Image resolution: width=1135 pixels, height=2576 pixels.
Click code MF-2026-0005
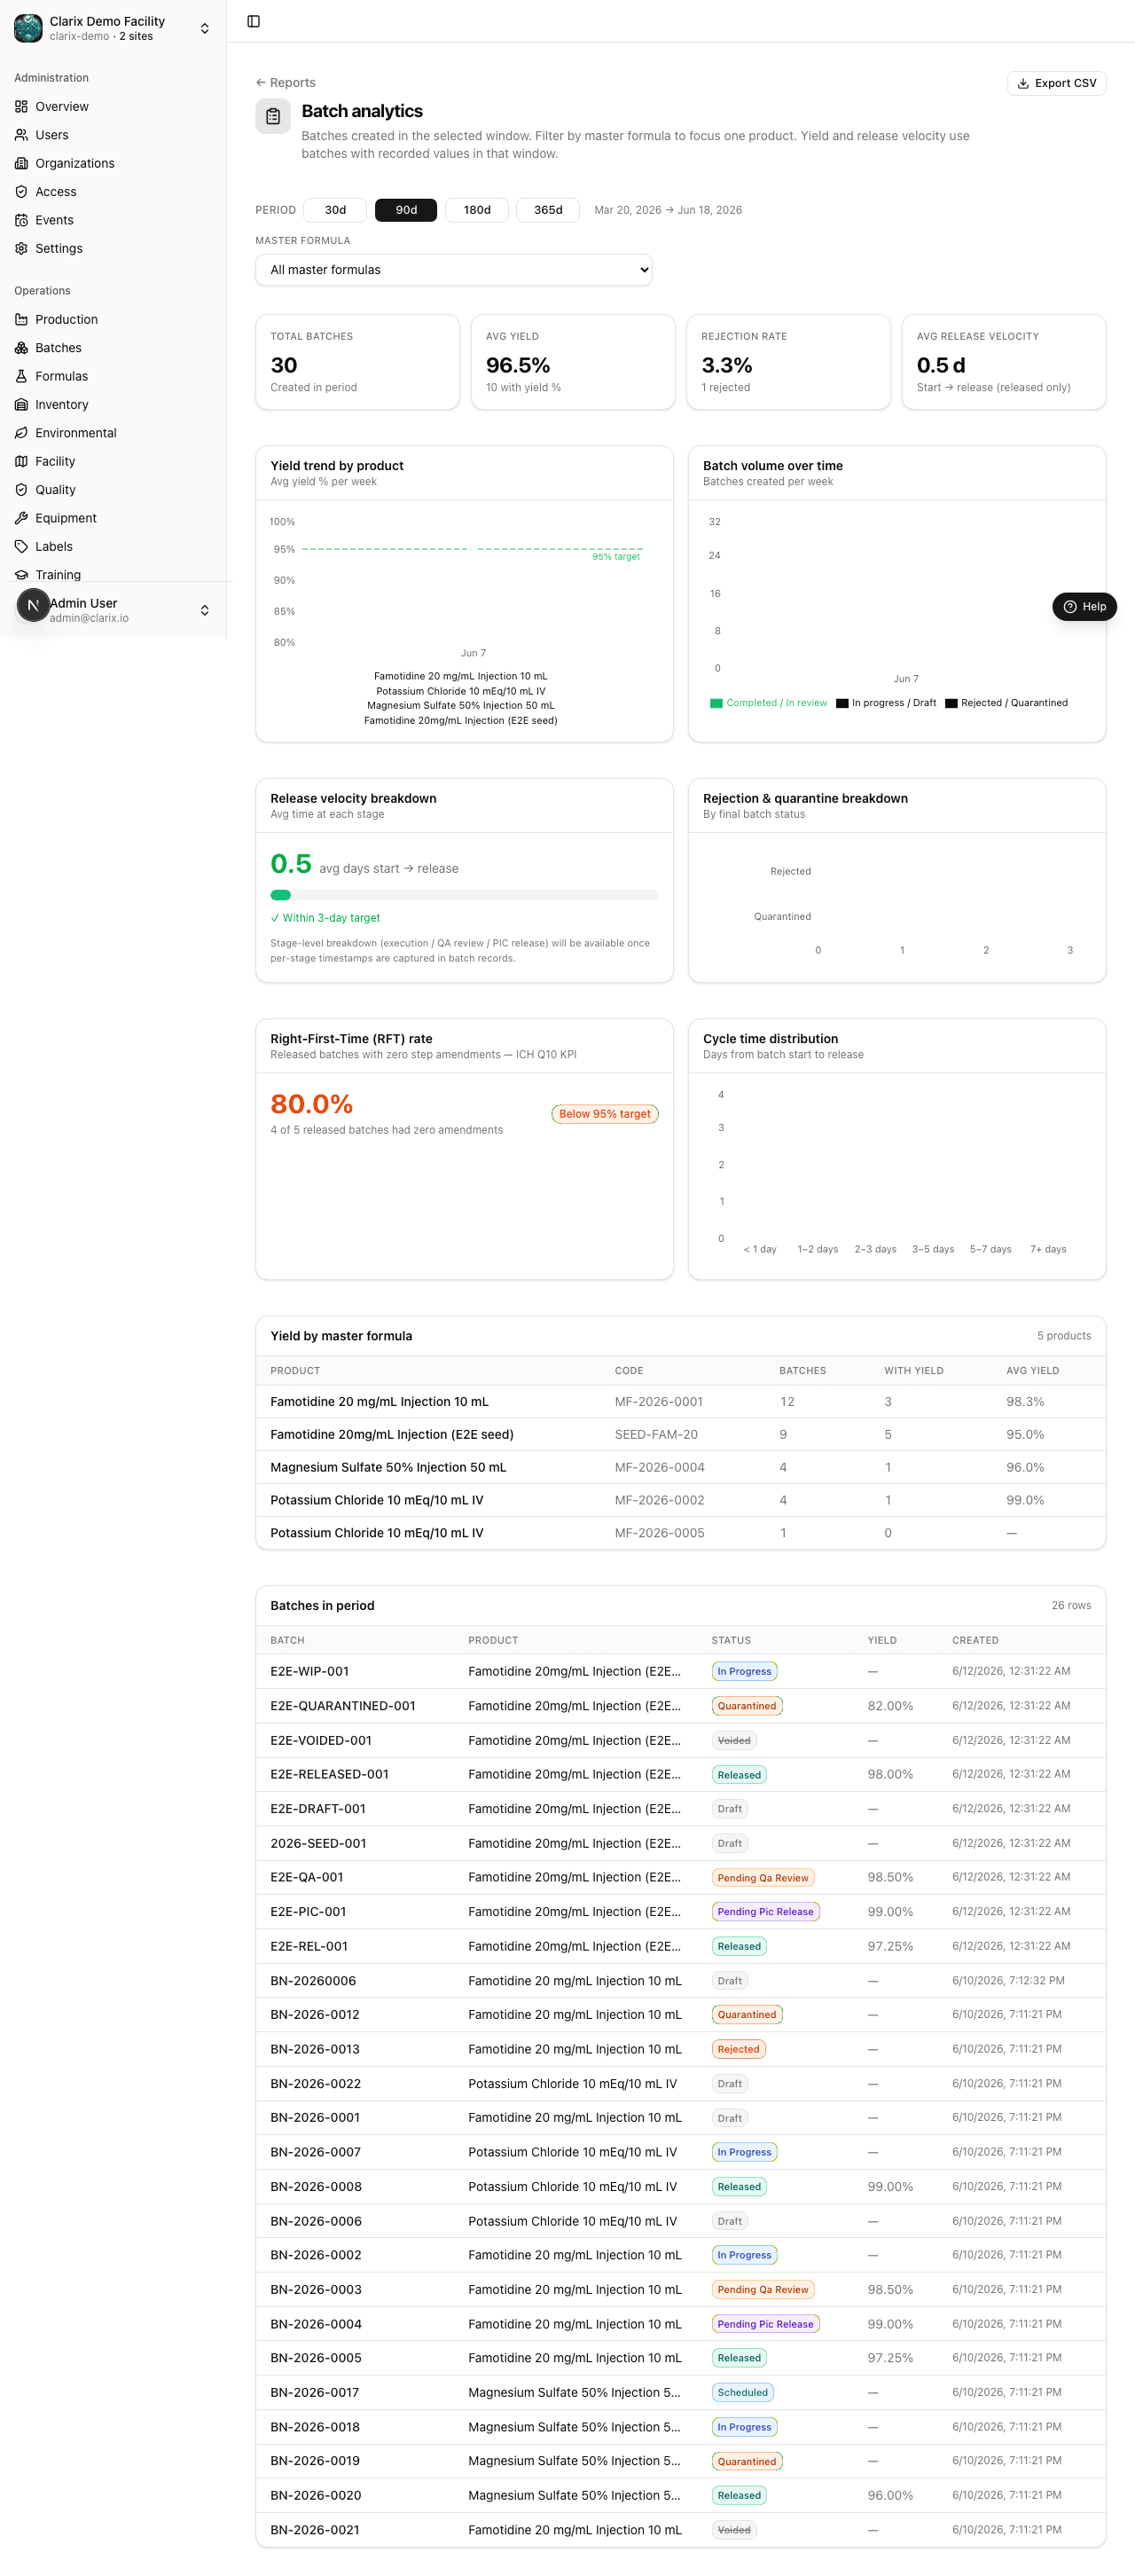[x=659, y=1533]
